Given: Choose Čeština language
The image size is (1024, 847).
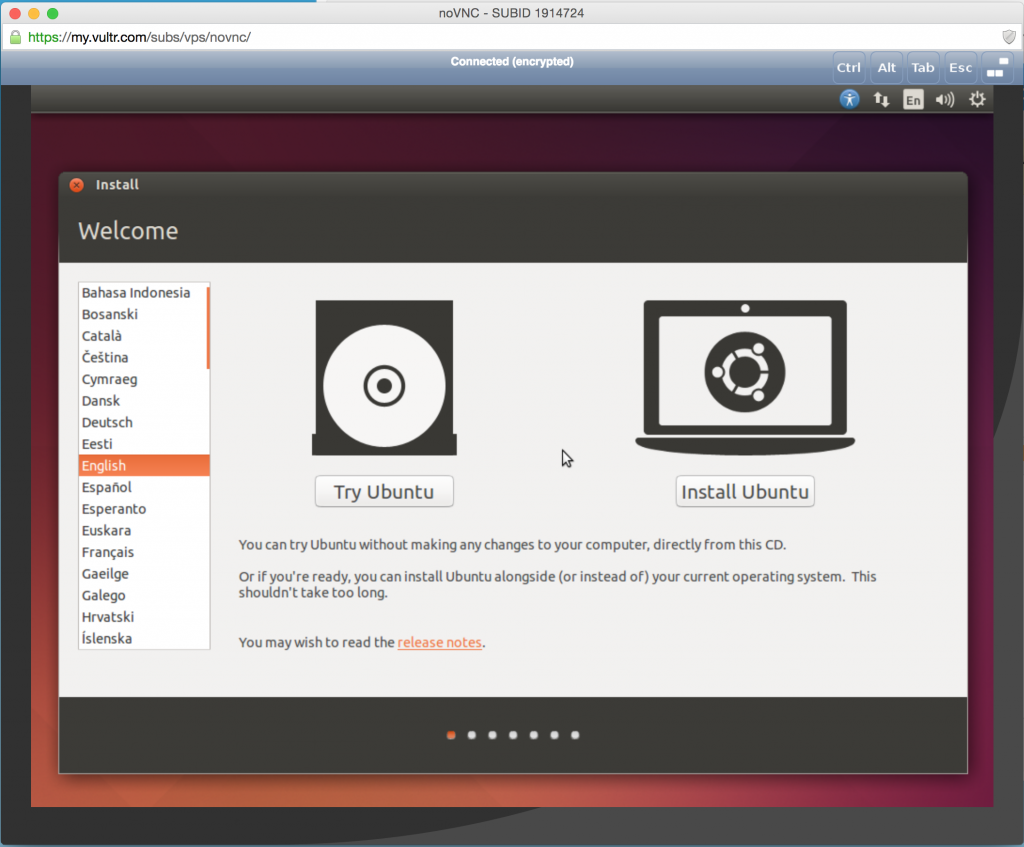Looking at the screenshot, I should 142,357.
